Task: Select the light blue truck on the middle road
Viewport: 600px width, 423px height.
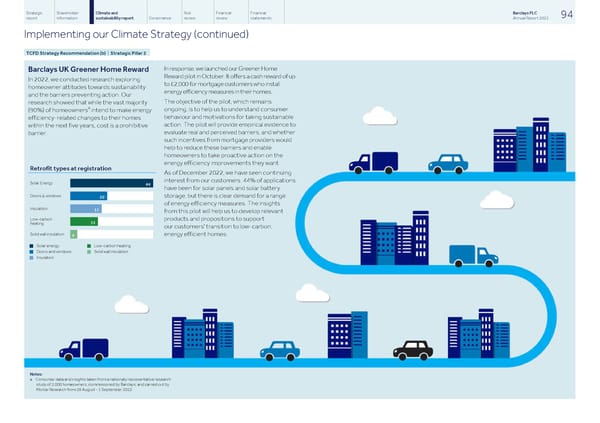Action: tap(473, 256)
